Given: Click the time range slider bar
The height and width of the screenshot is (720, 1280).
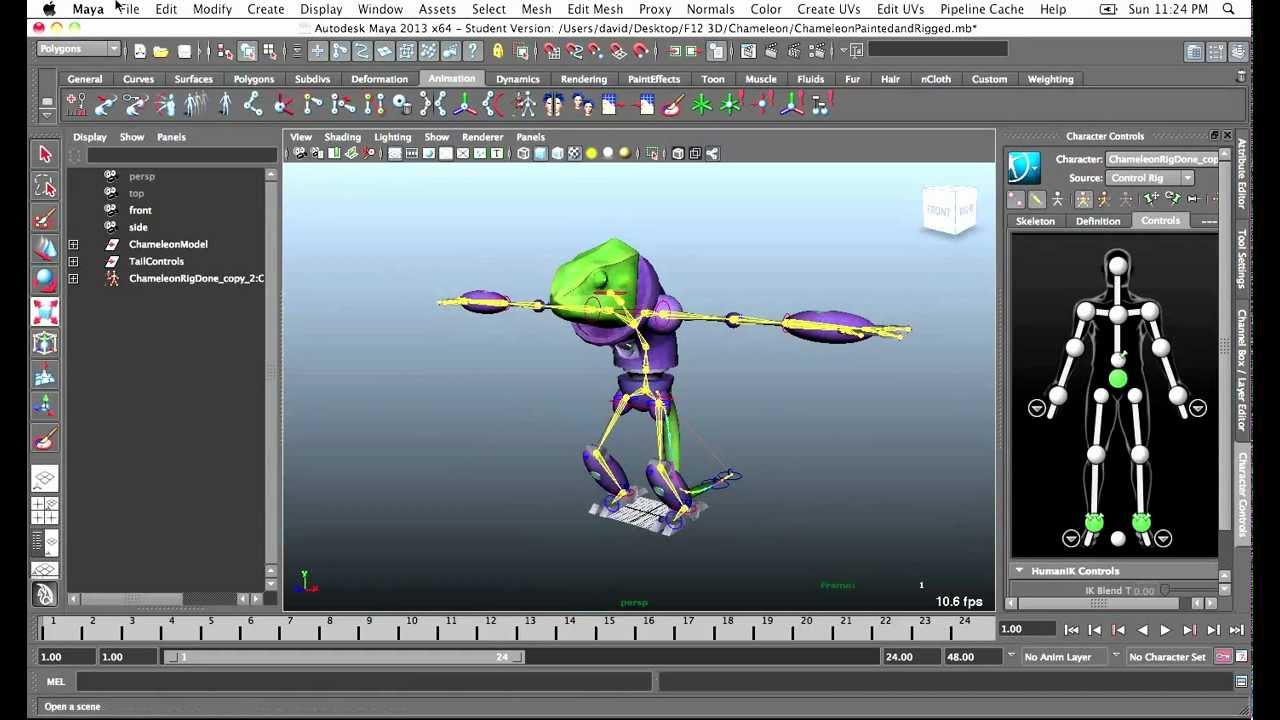Looking at the screenshot, I should tap(343, 657).
